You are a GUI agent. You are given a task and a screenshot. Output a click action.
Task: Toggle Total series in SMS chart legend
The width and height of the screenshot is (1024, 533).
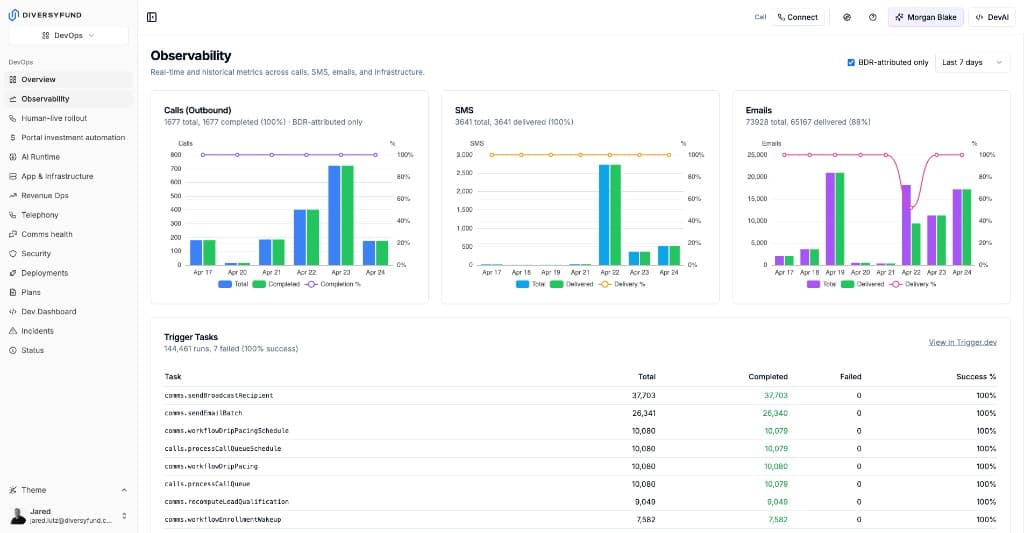click(530, 284)
